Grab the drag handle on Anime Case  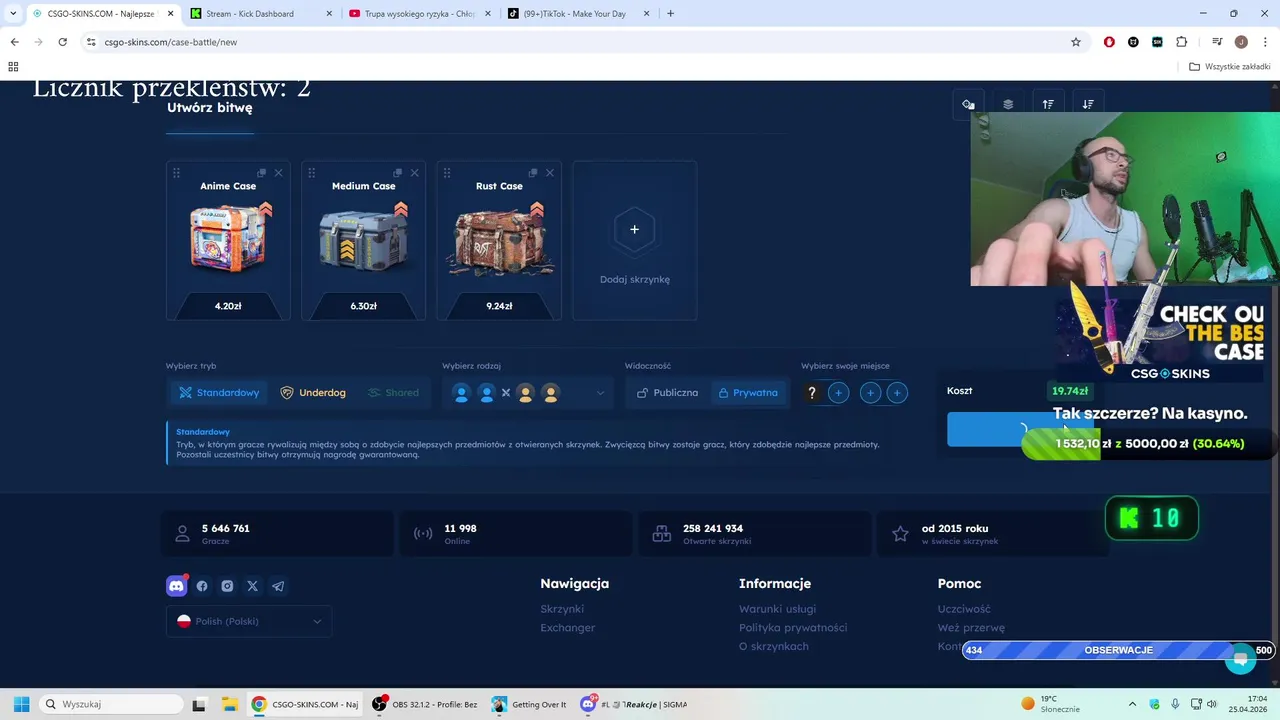(x=176, y=173)
